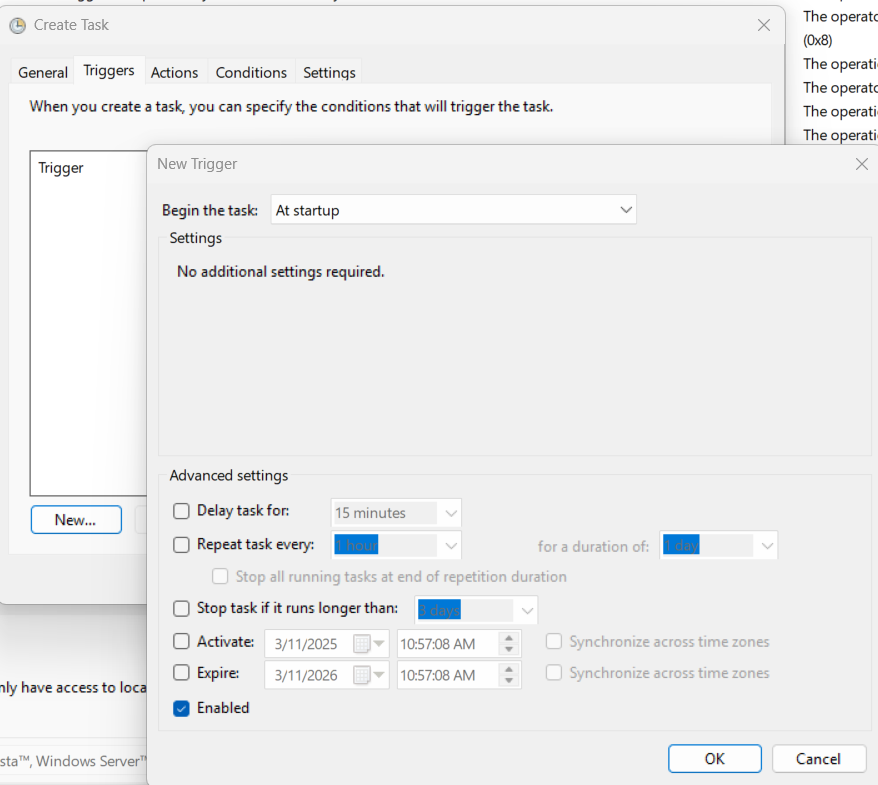Toggle Stop task if it runs longer than
Viewport: 878px width, 785px height.
click(181, 608)
